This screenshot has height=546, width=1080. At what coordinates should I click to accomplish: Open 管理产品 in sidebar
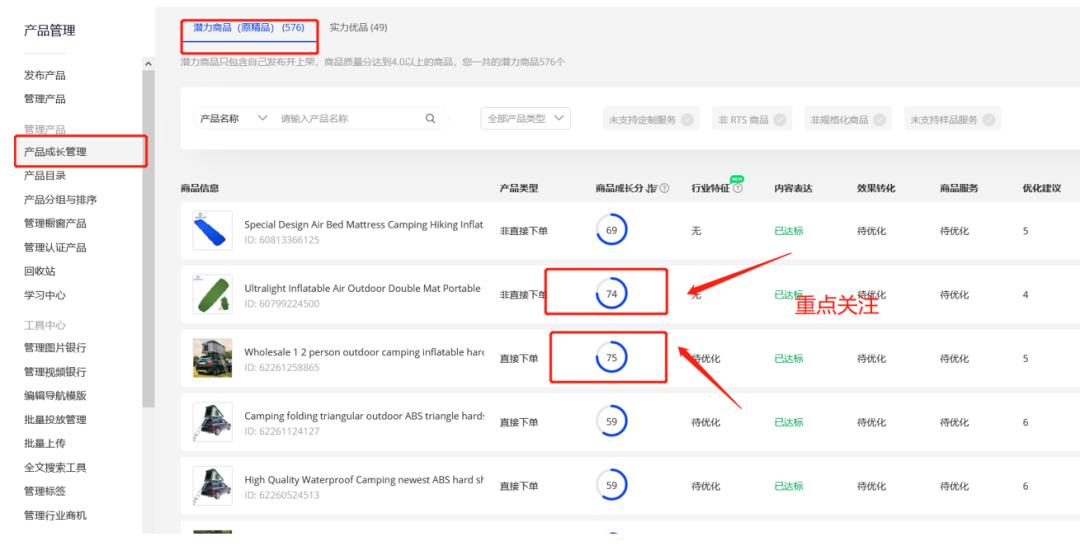[45, 98]
